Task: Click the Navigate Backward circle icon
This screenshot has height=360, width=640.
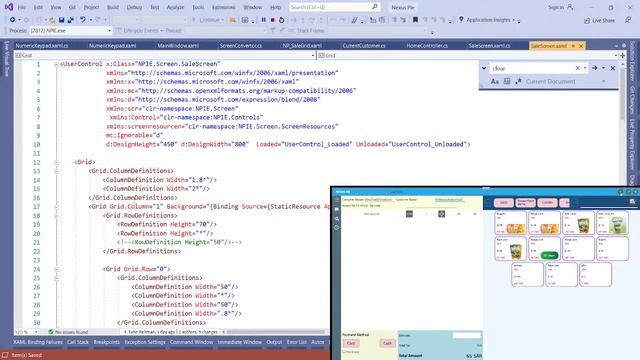Action: 13,20
